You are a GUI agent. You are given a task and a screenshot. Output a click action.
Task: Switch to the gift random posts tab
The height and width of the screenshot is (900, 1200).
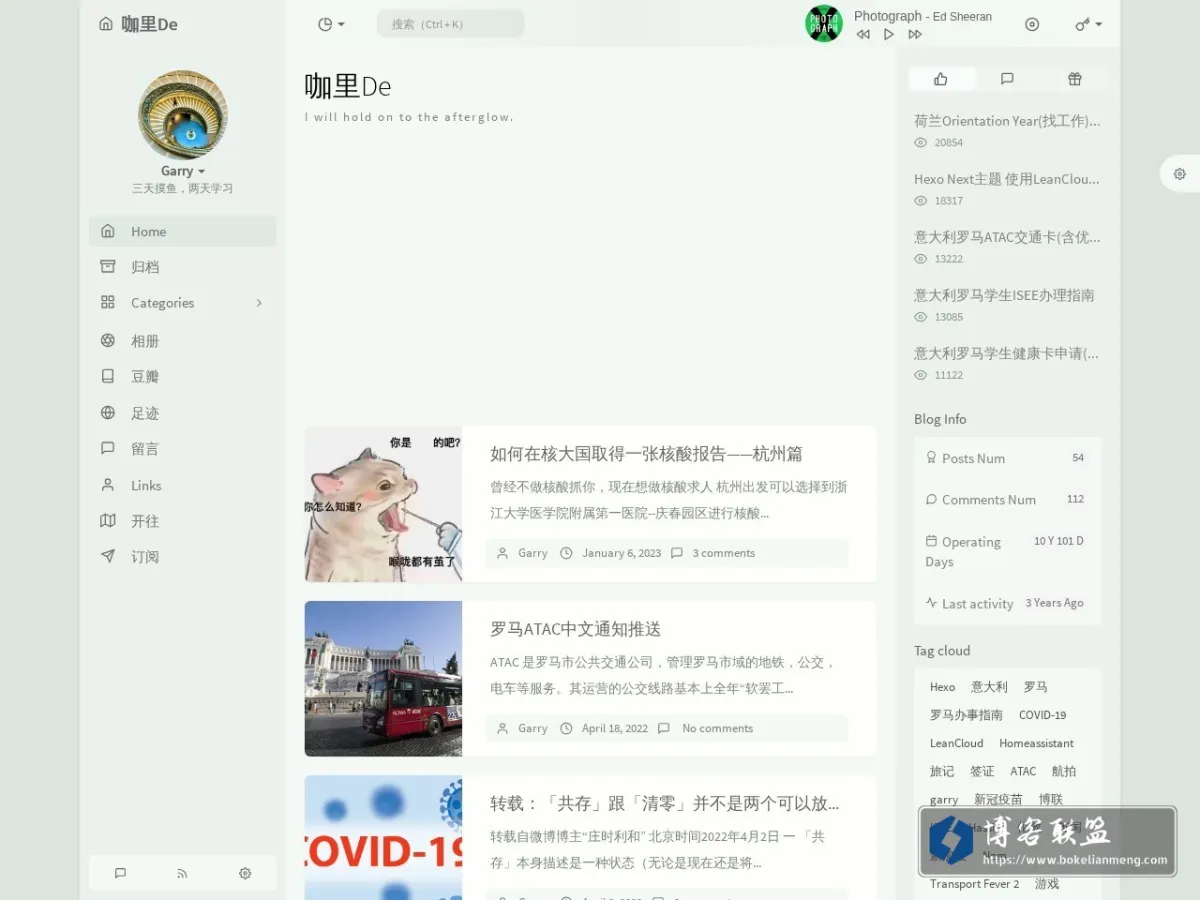pos(1074,79)
